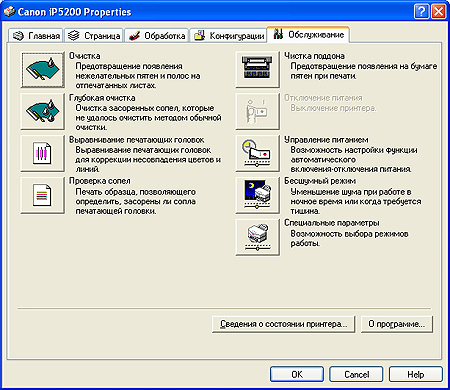The image size is (450, 390).
Task: Run the Проверка сопел nozzle check icon
Action: [x=43, y=195]
